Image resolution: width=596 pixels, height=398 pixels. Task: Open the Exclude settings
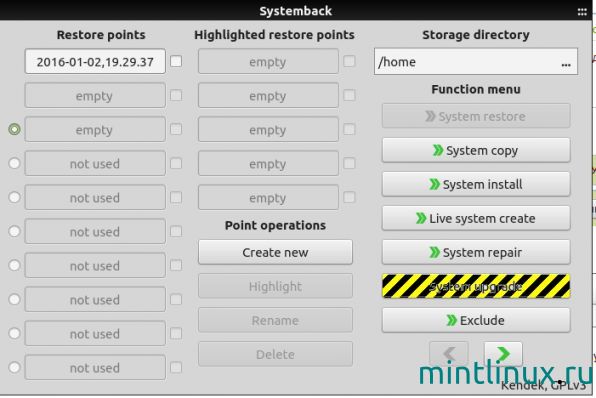point(476,320)
